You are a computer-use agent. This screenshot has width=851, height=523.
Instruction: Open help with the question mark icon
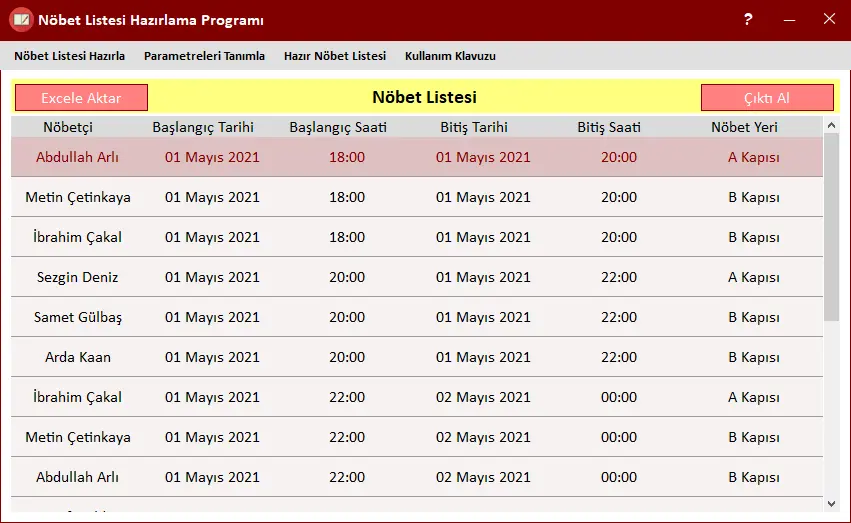coord(748,20)
